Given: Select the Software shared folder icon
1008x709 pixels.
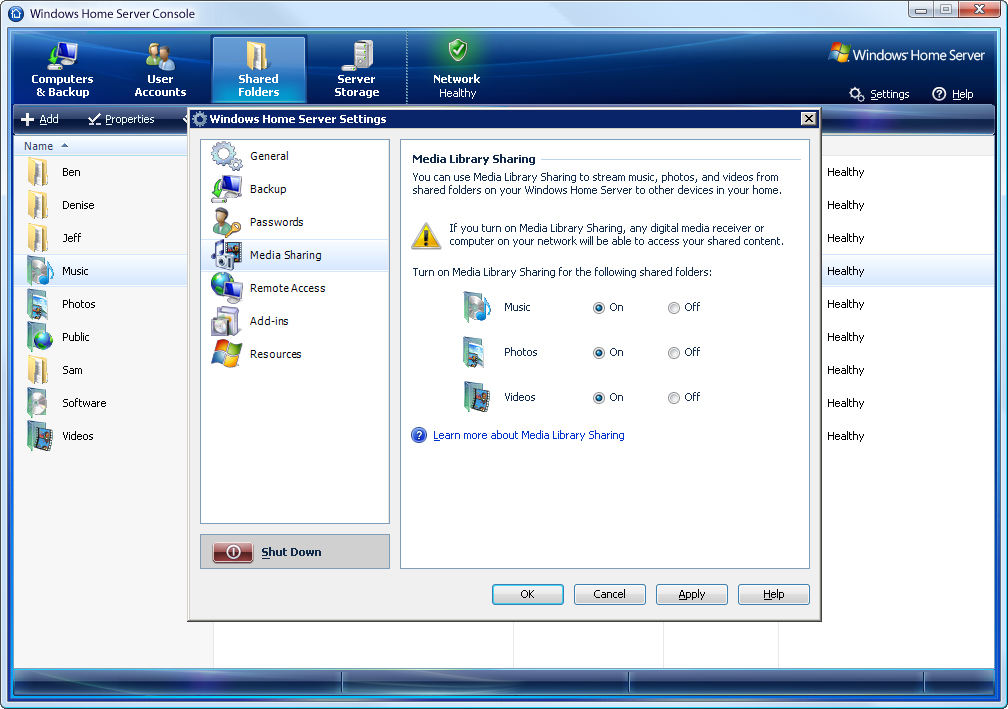Looking at the screenshot, I should click(x=38, y=403).
